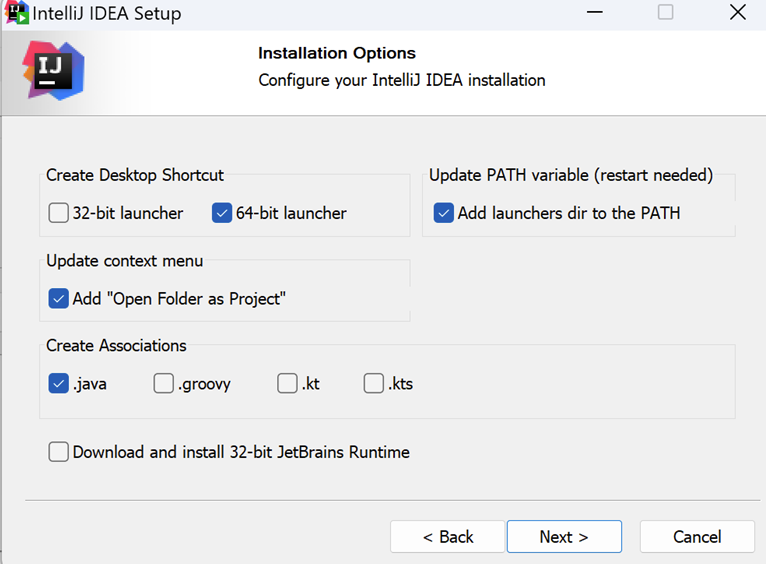The image size is (766, 564).
Task: Click the .java label text
Action: [x=89, y=384]
